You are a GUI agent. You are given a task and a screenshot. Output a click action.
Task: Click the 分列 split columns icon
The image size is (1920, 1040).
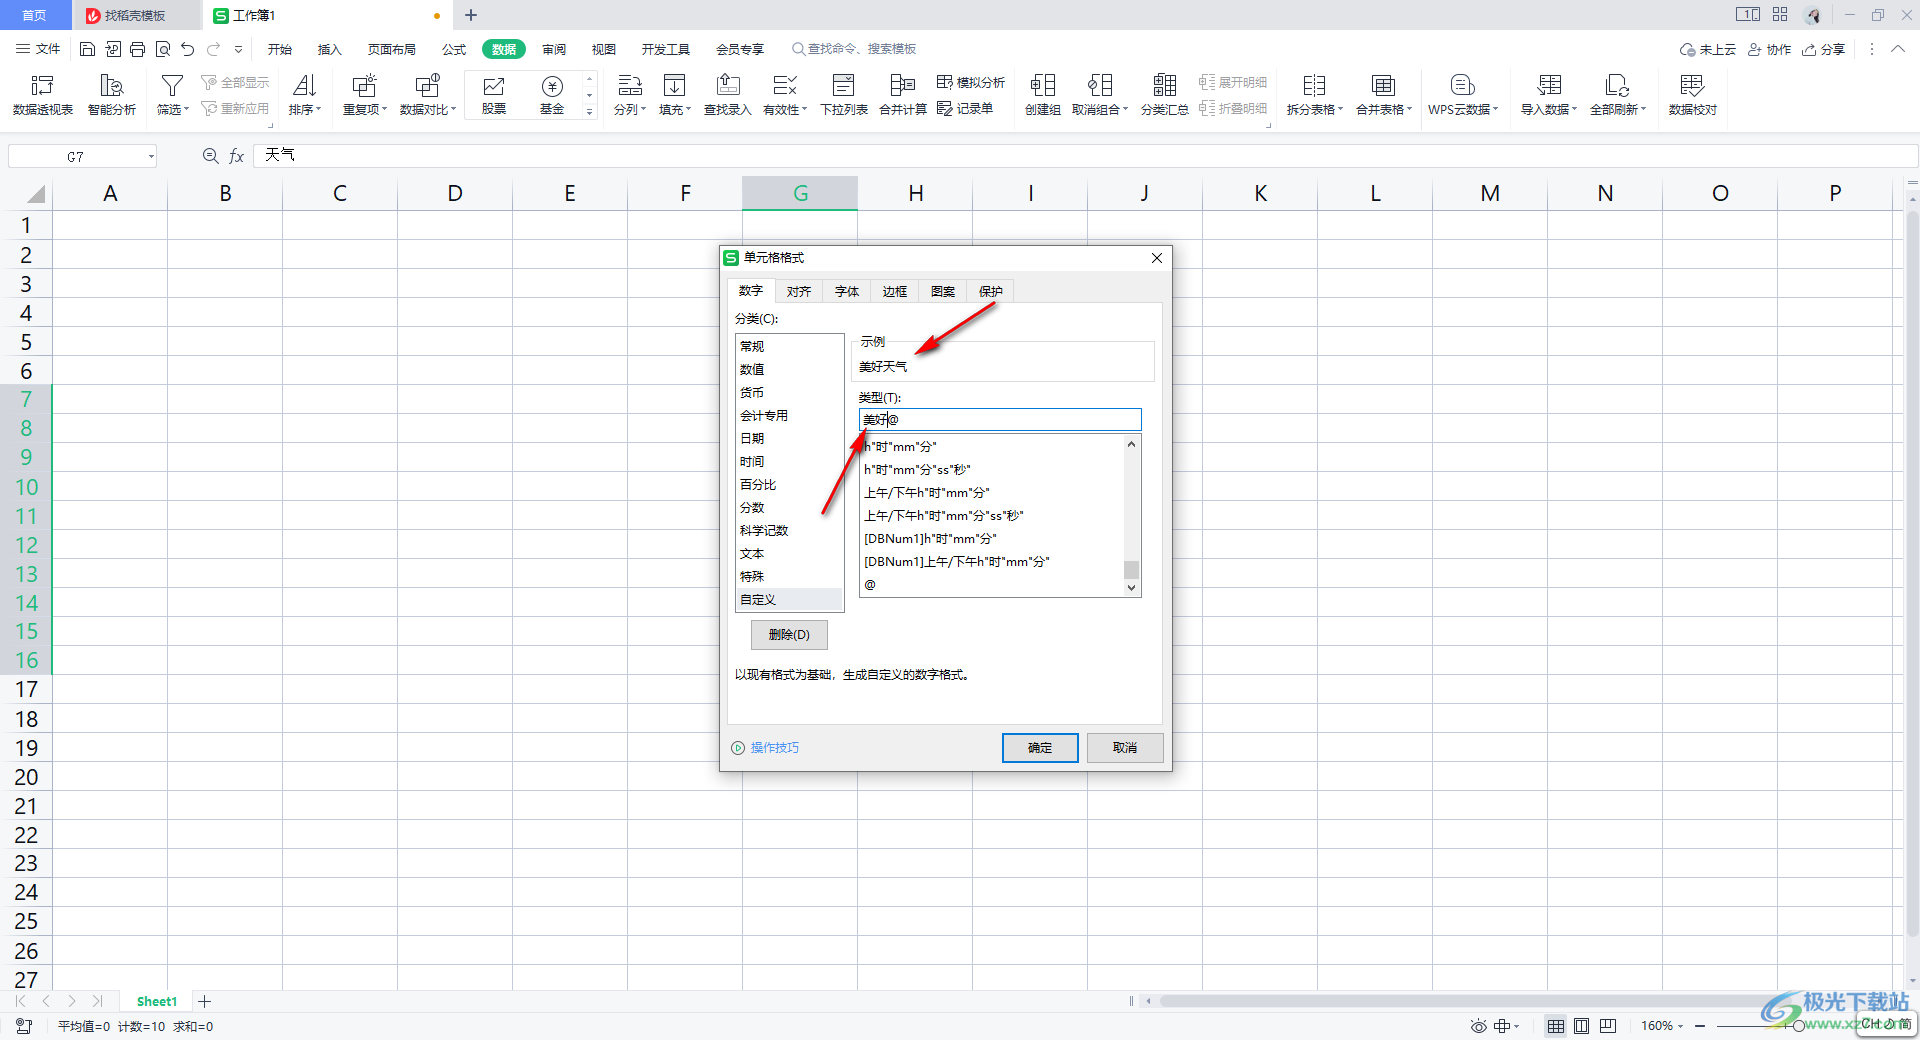[630, 86]
